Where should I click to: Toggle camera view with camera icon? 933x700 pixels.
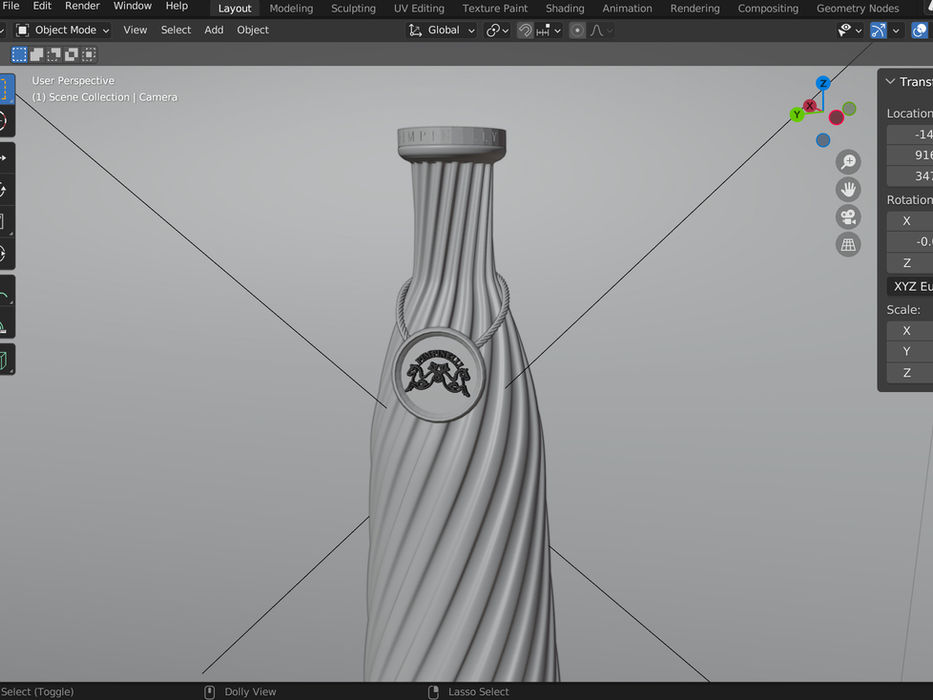pyautogui.click(x=848, y=217)
